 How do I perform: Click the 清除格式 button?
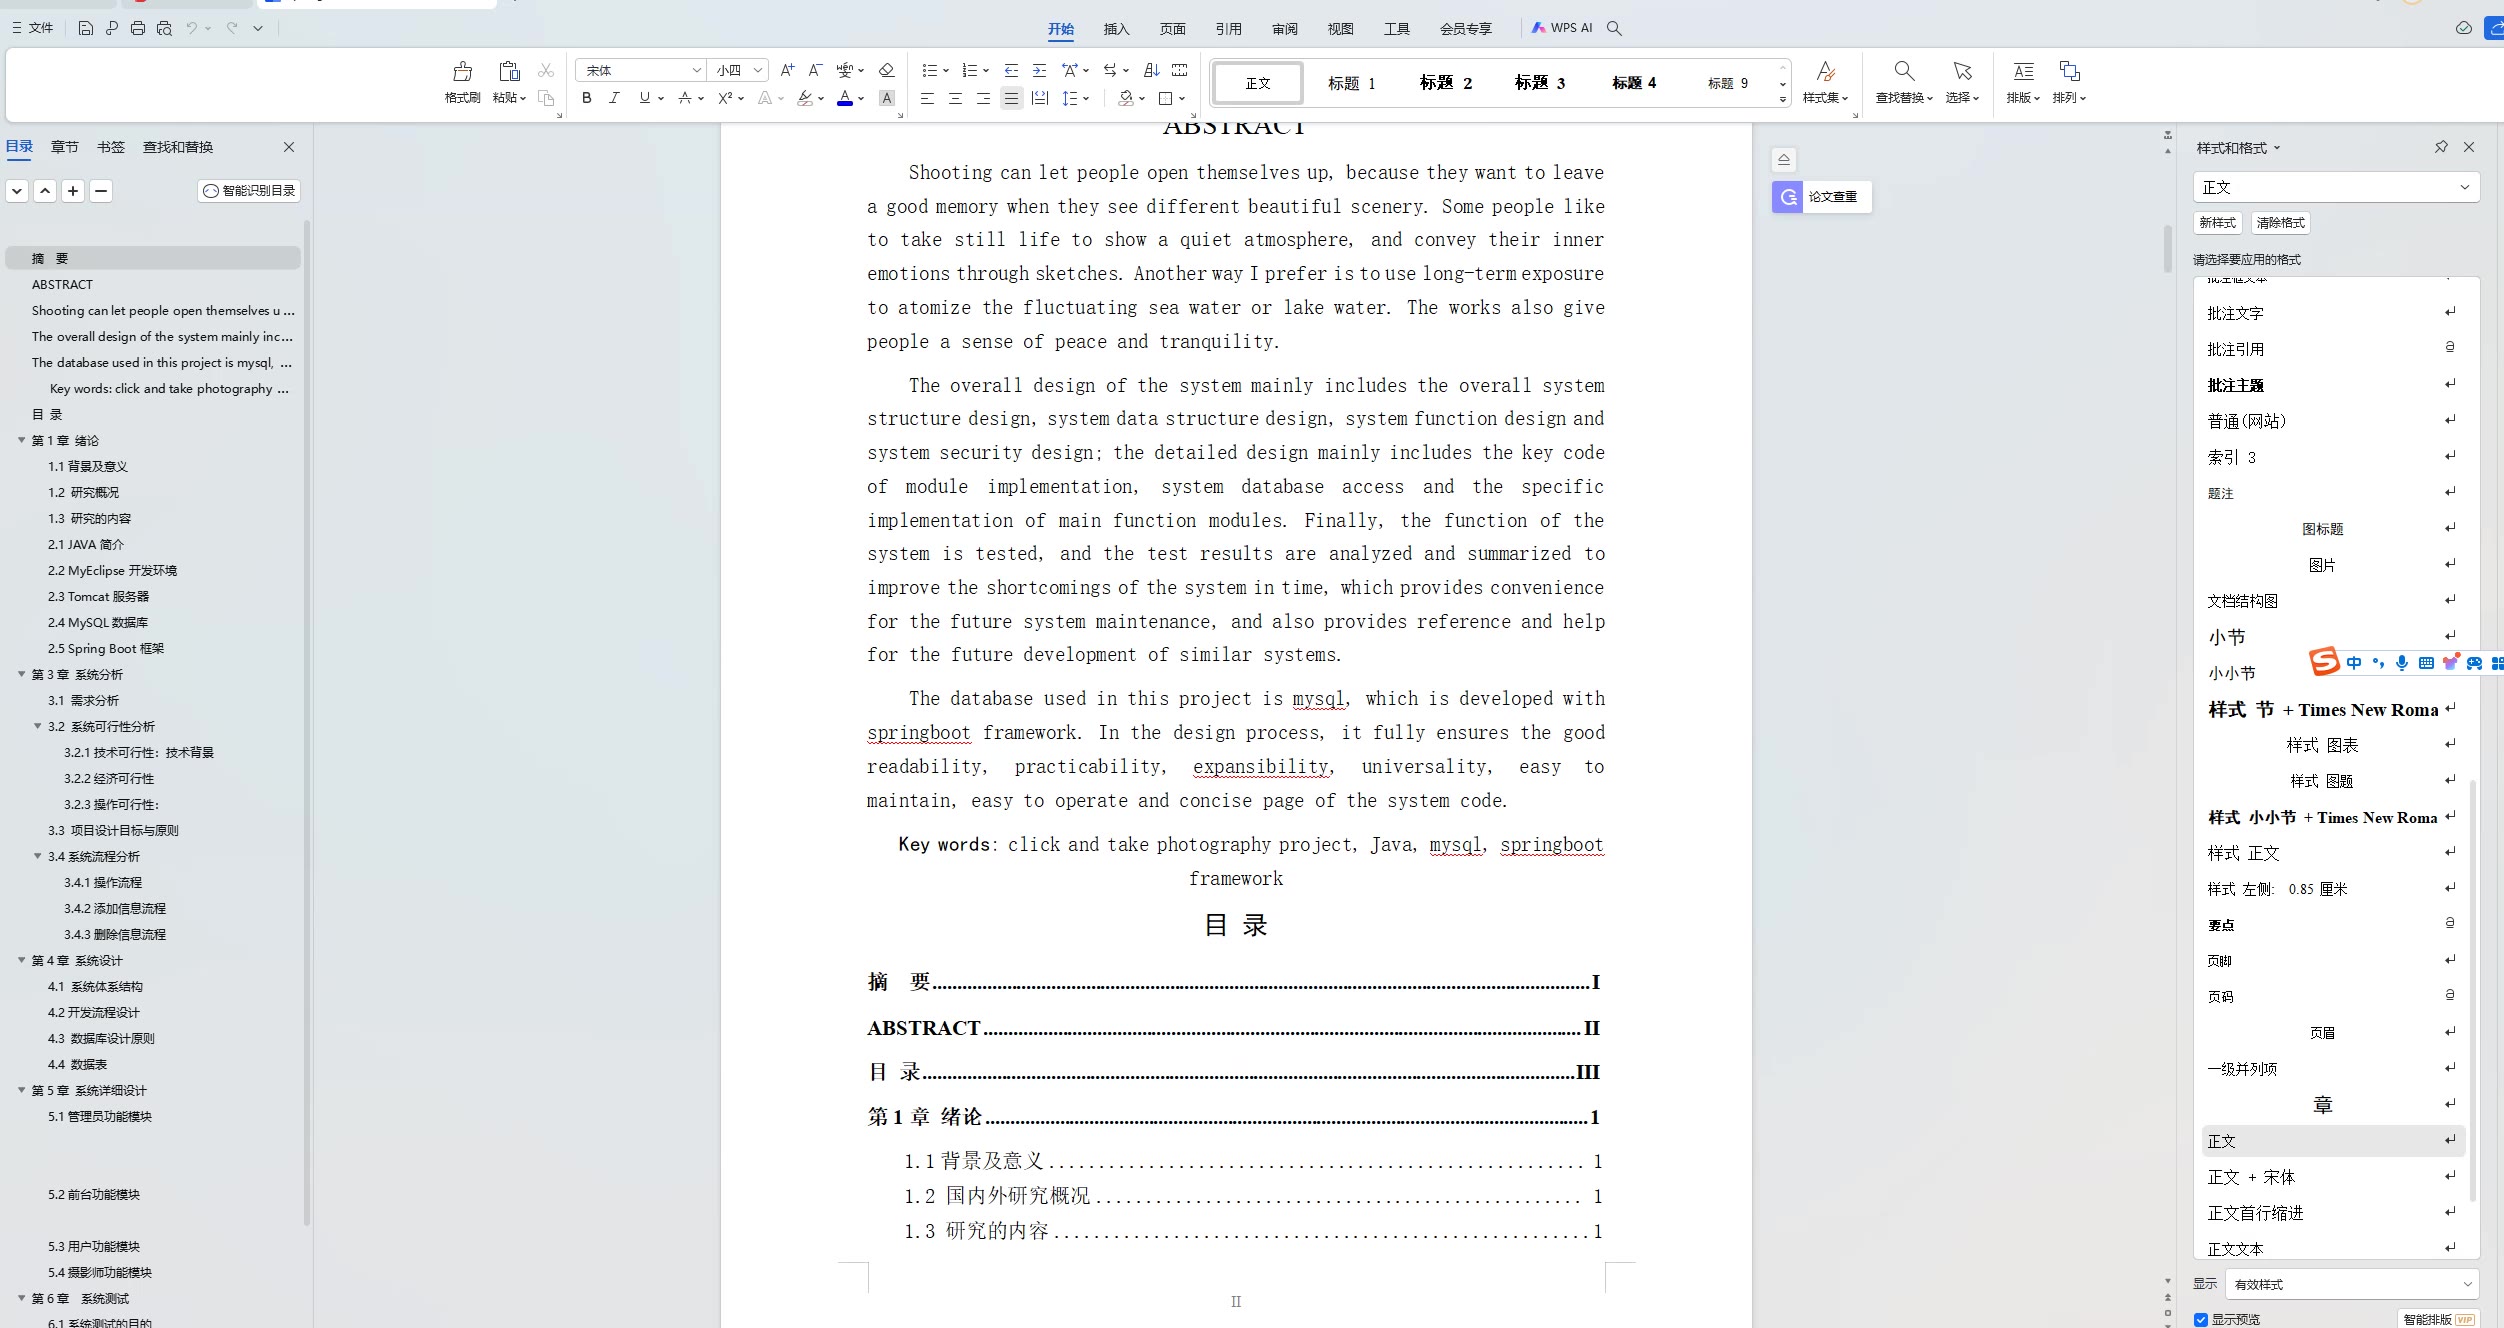2280,223
